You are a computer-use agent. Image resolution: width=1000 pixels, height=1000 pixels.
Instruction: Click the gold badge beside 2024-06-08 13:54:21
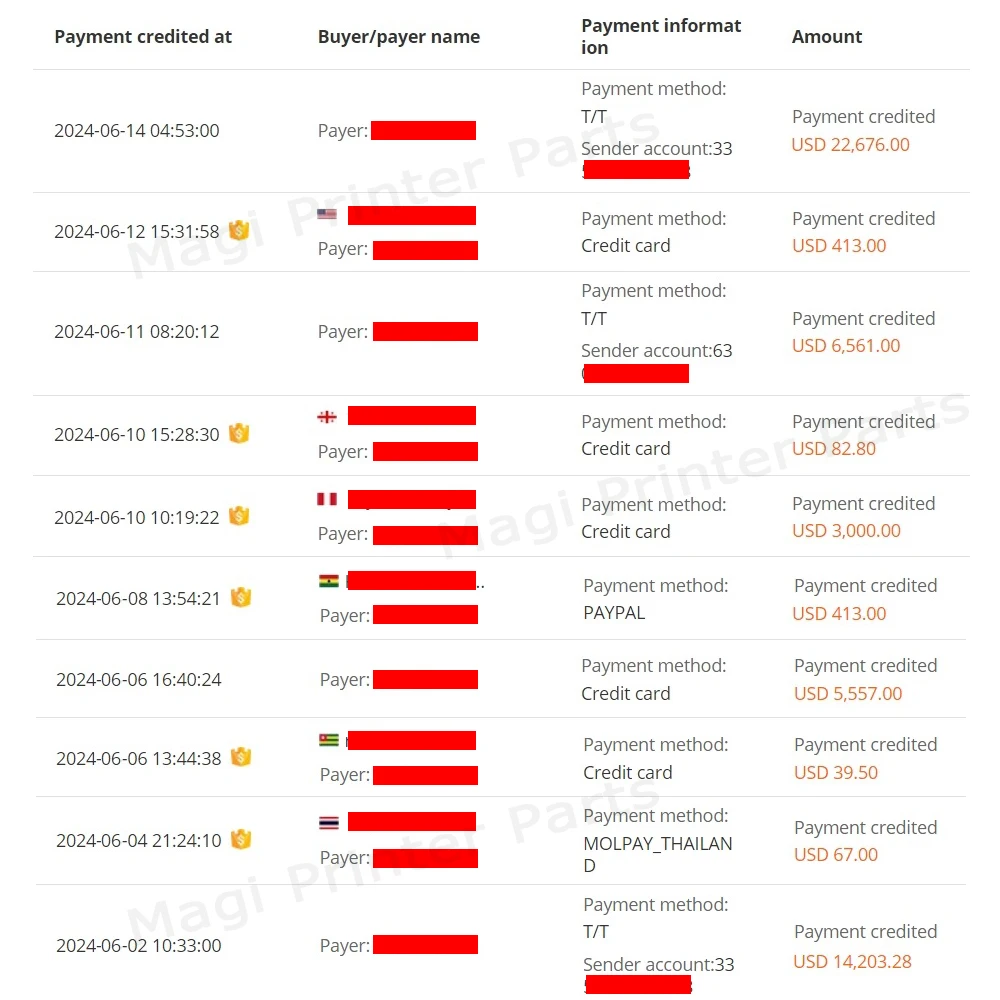point(240,598)
